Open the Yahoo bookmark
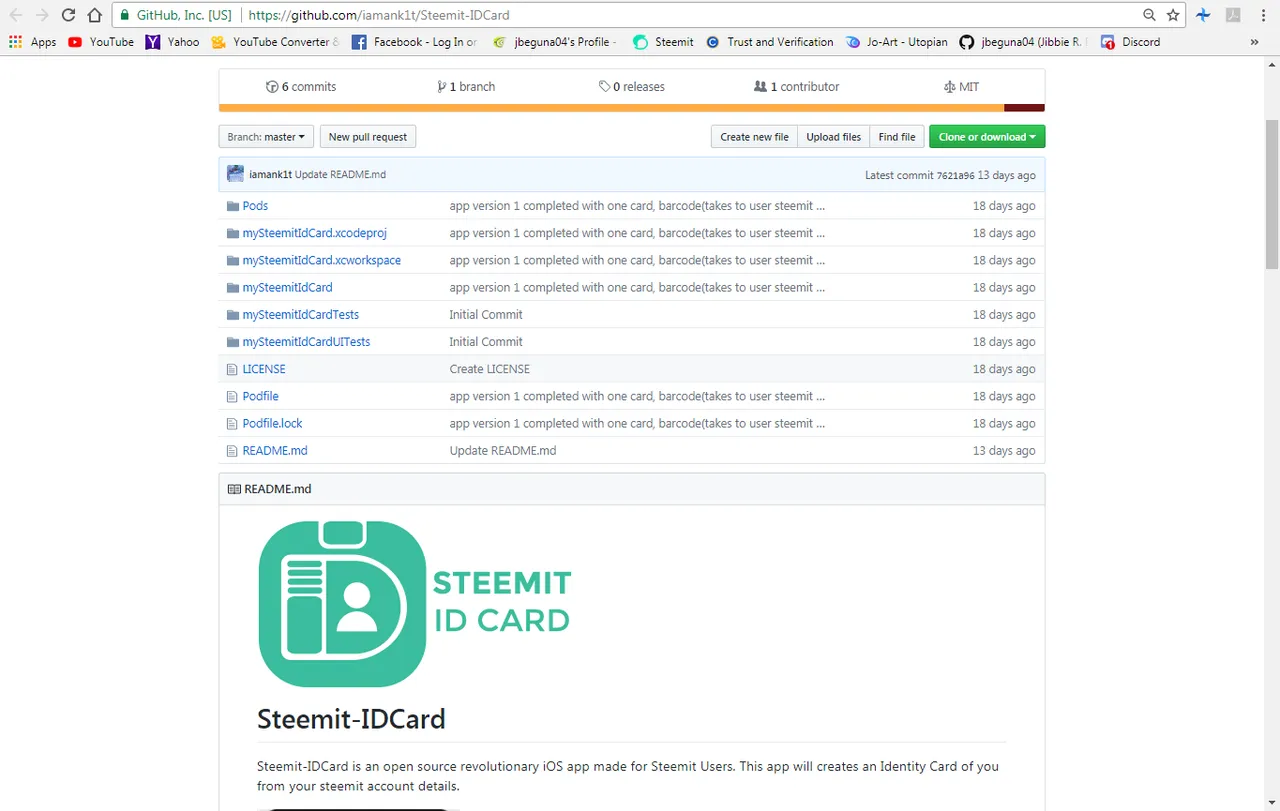 point(172,42)
